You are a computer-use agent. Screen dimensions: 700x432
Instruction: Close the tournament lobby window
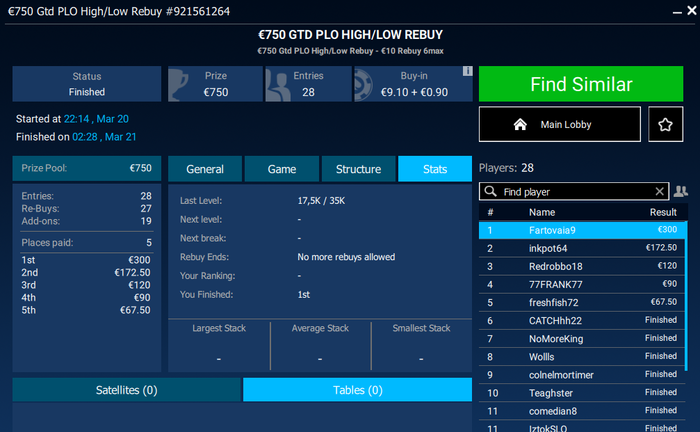(692, 10)
